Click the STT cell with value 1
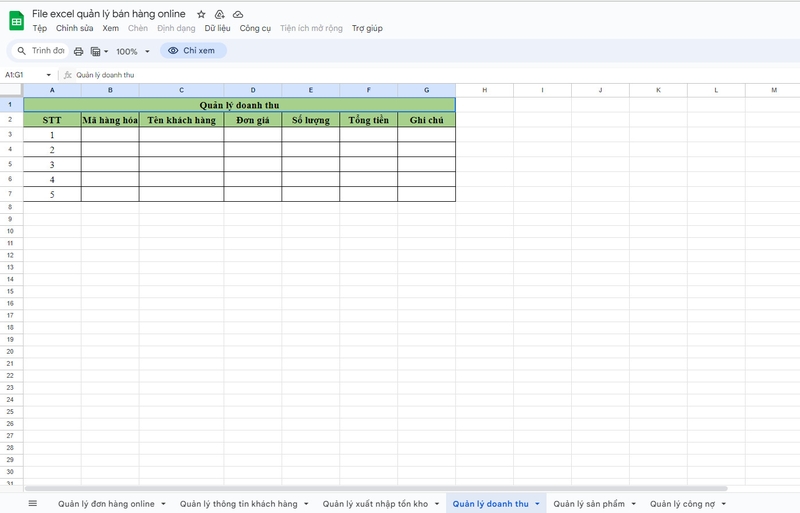This screenshot has width=800, height=513. click(x=52, y=135)
